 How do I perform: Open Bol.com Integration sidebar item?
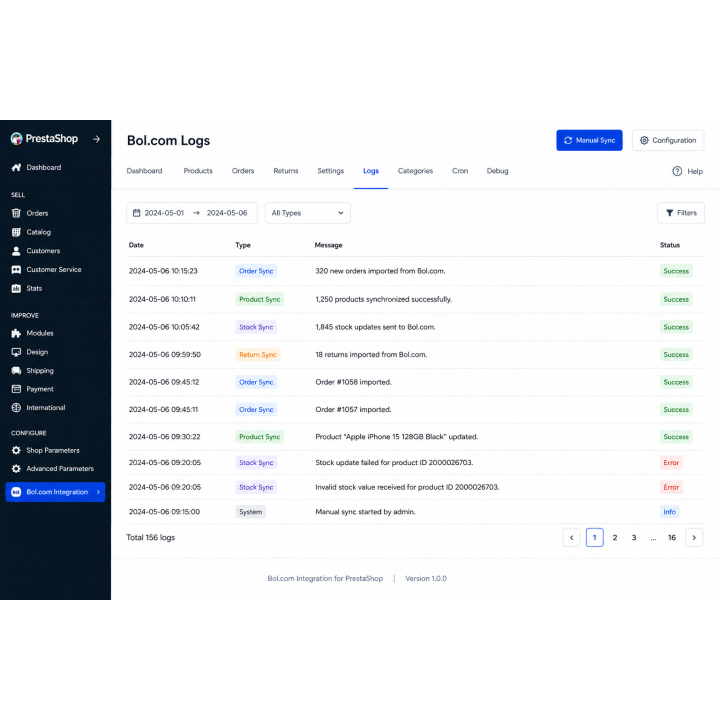pyautogui.click(x=55, y=492)
